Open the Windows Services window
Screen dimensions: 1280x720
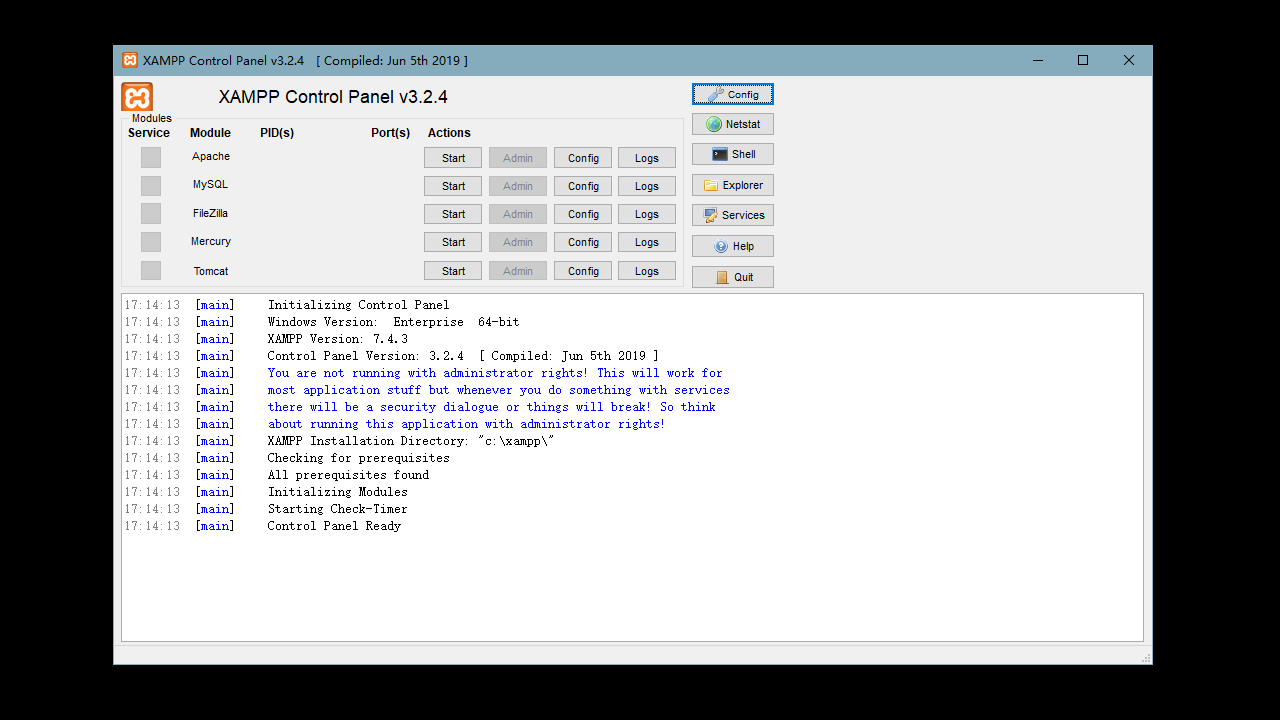[x=732, y=215]
